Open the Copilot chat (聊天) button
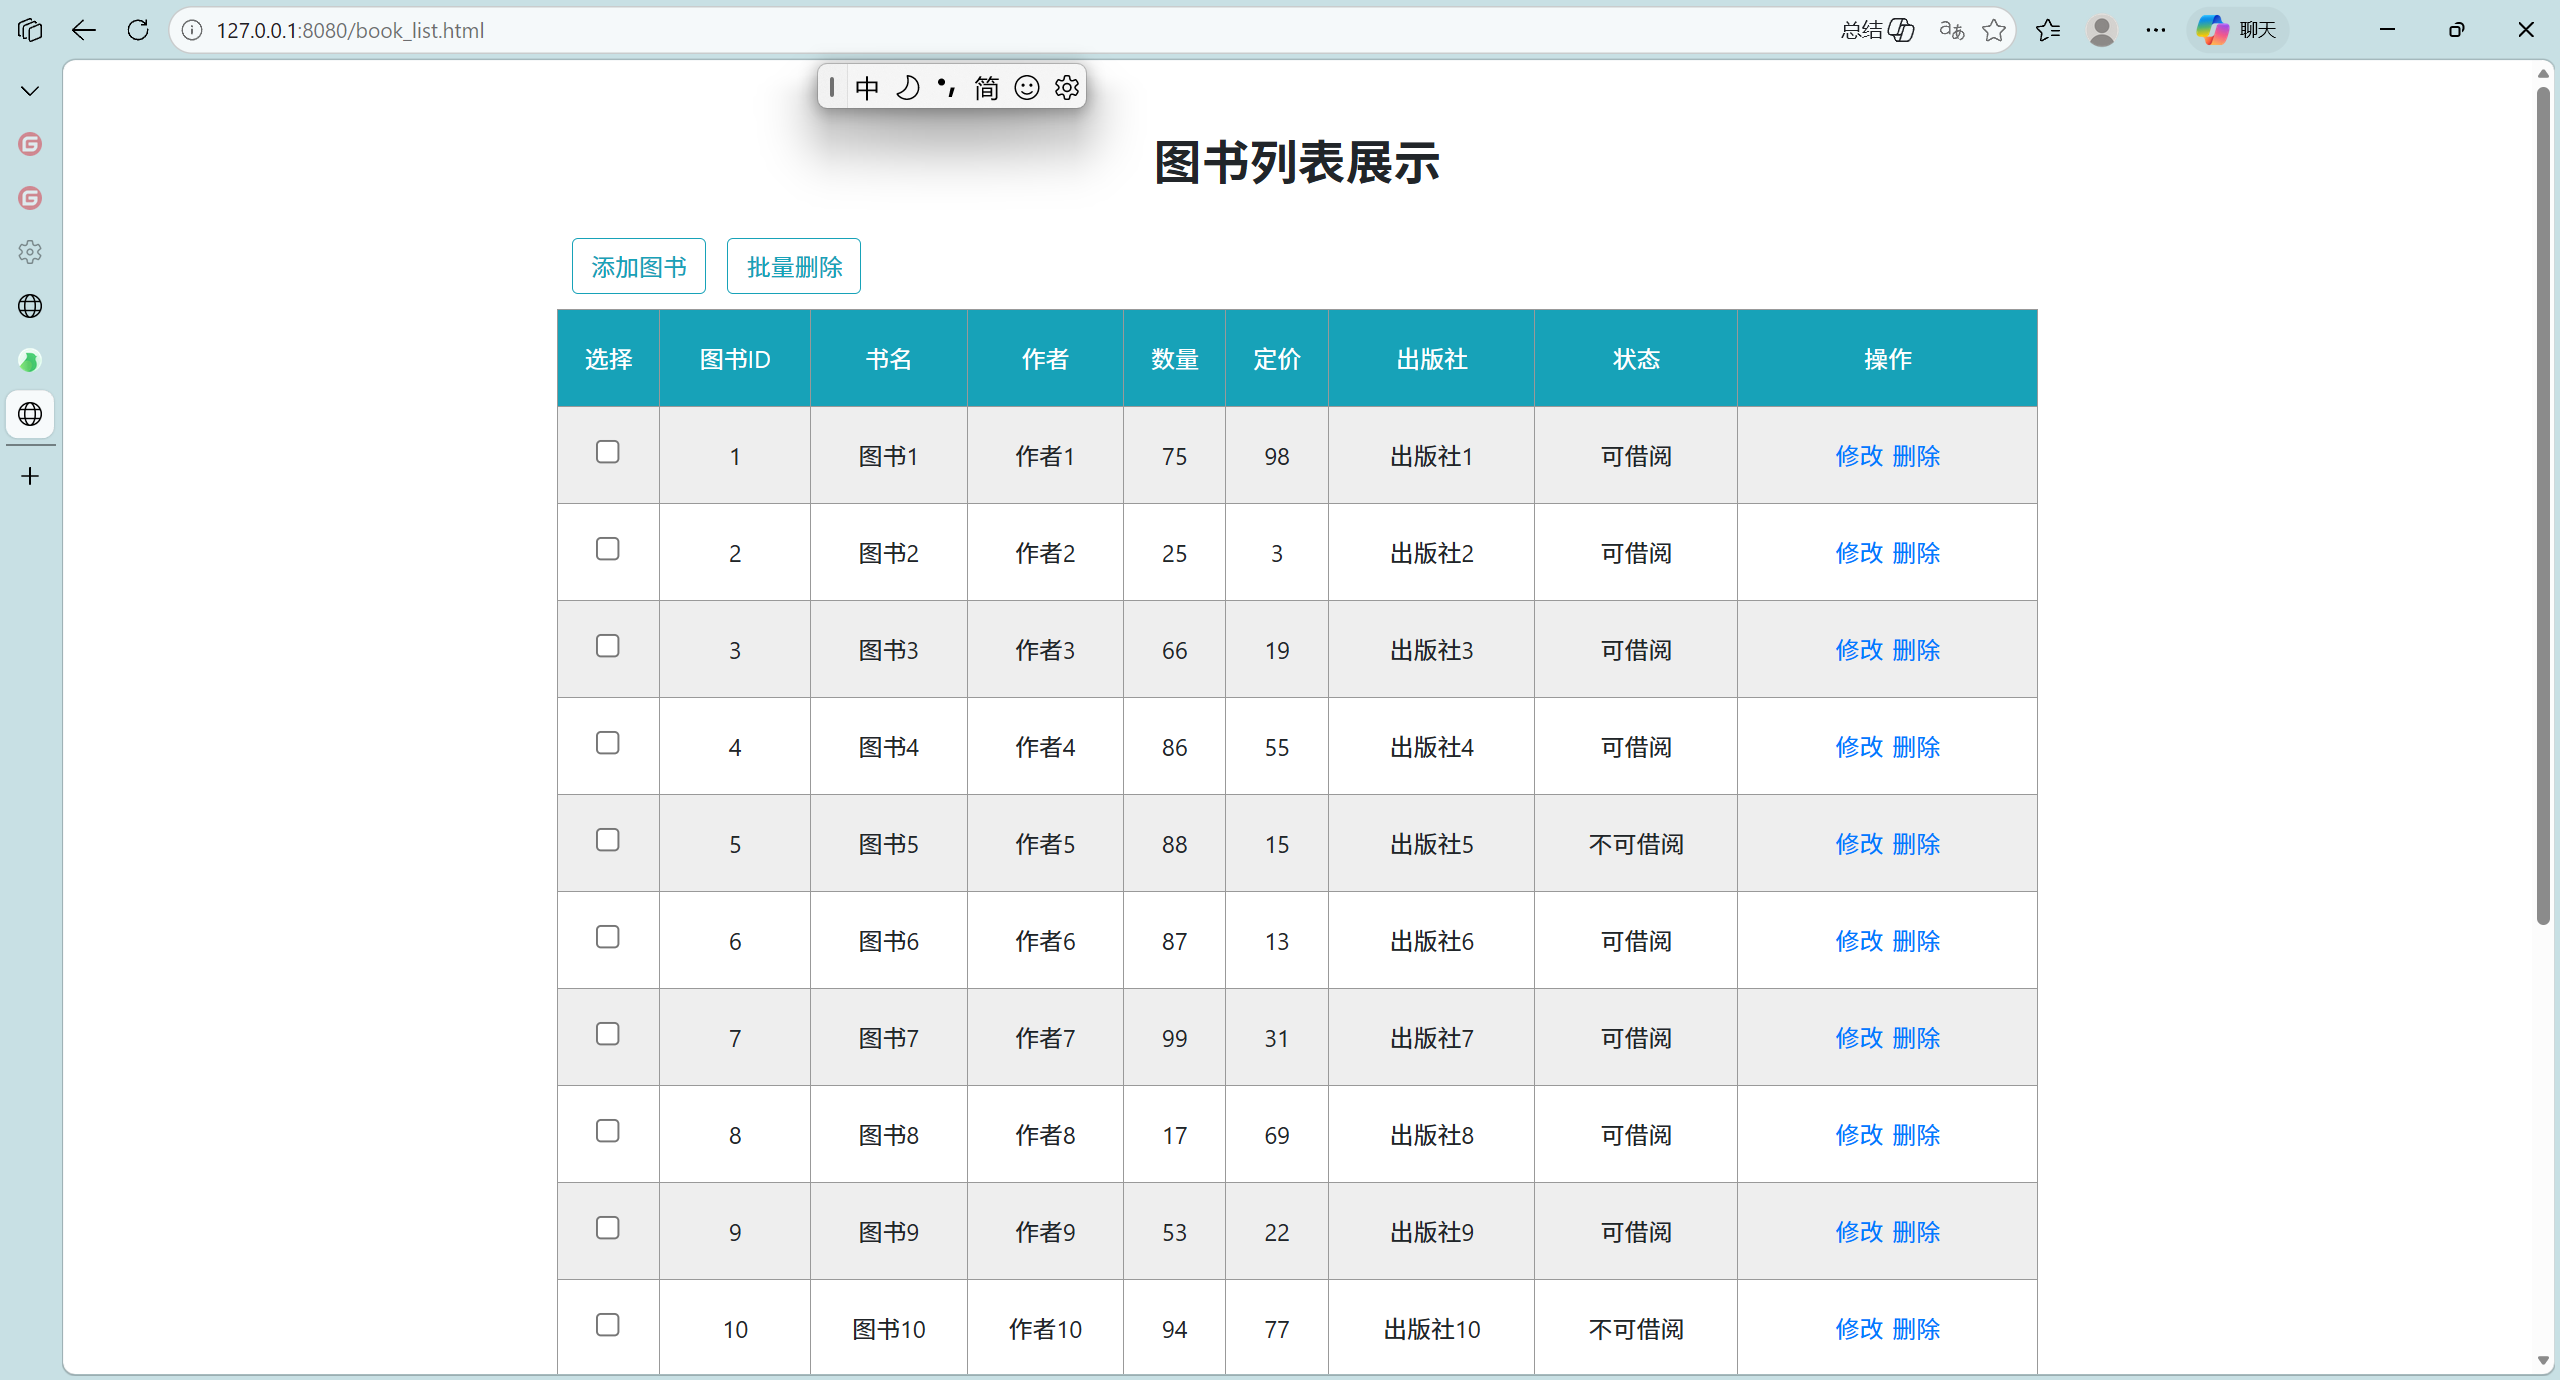Viewport: 2560px width, 1380px height. (2237, 30)
